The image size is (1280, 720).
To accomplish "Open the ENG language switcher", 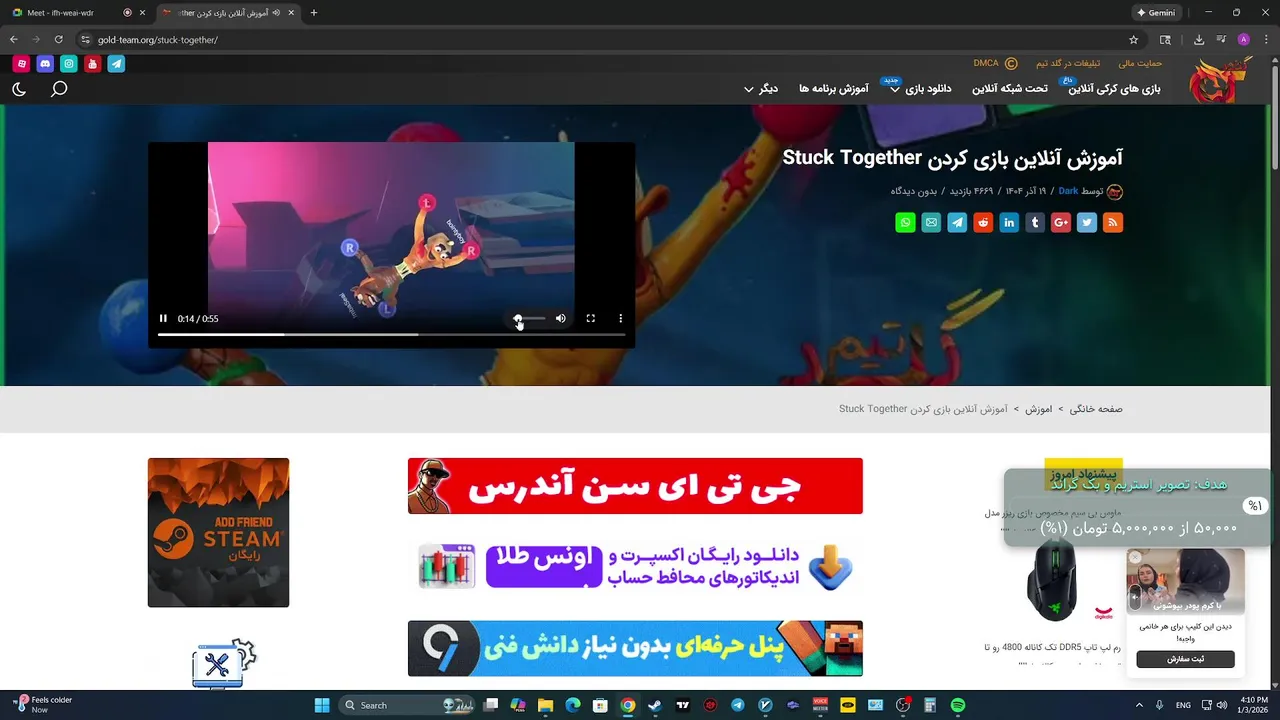I will pyautogui.click(x=1183, y=705).
